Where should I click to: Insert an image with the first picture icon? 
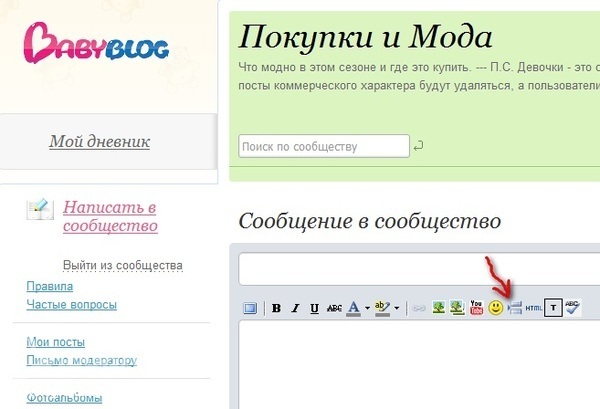tap(439, 308)
